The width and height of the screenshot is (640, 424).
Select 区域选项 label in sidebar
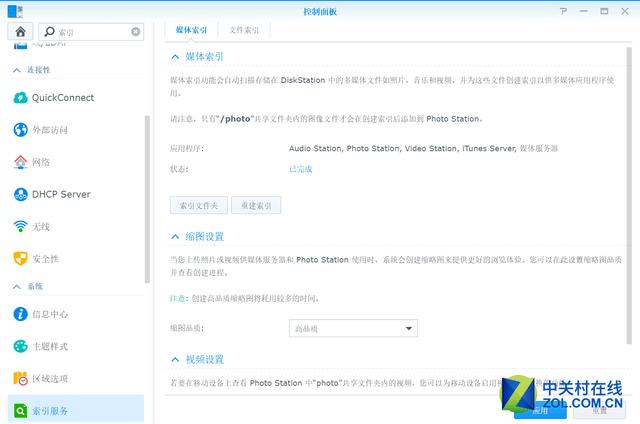pyautogui.click(x=50, y=379)
